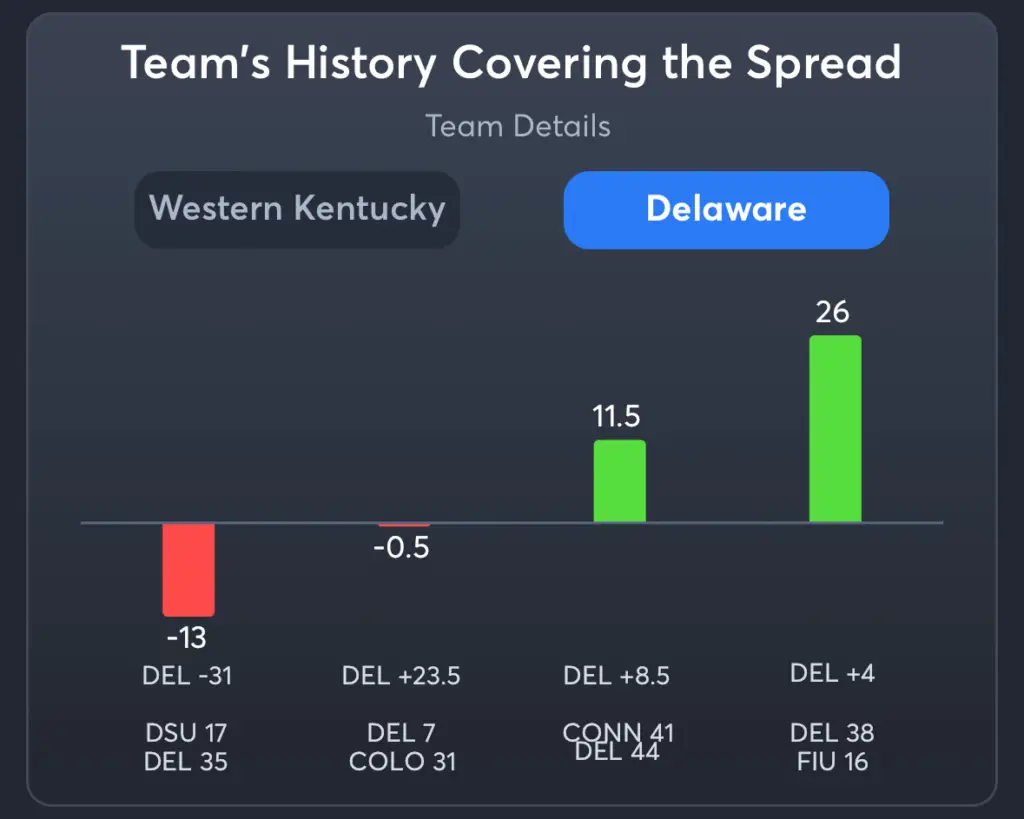The height and width of the screenshot is (819, 1024).
Task: Click the DEL +23.5 spread label
Action: click(401, 676)
